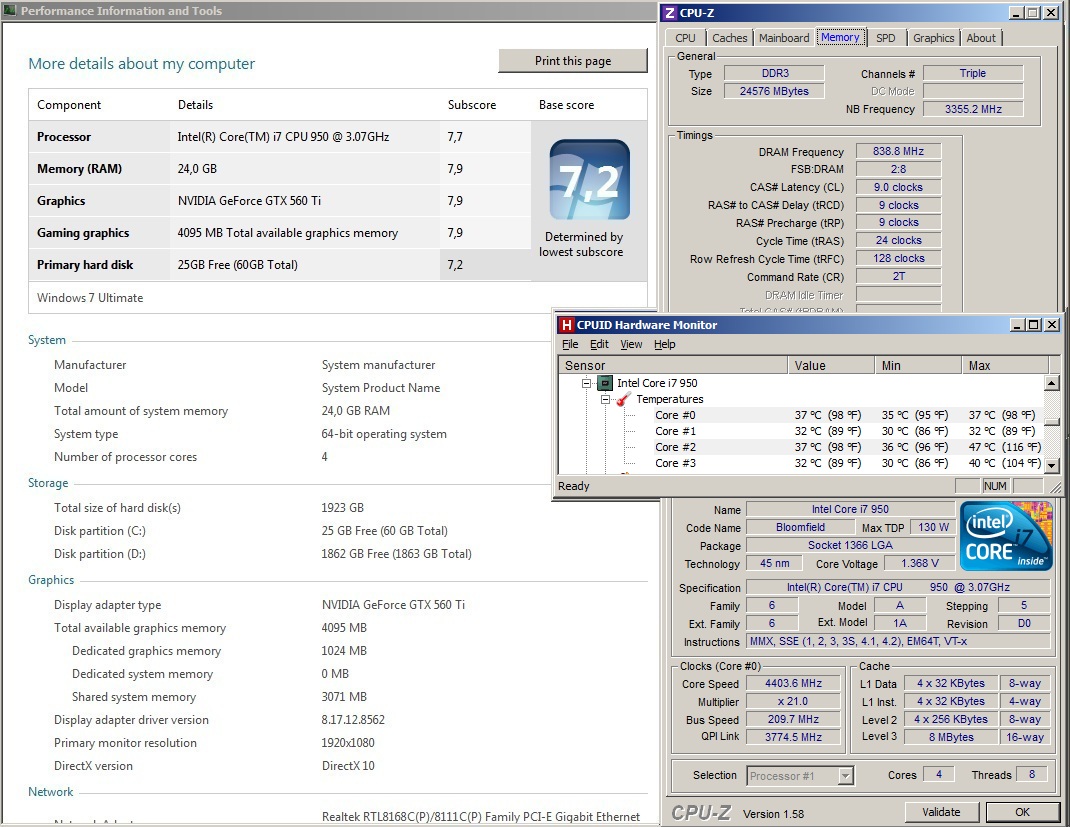This screenshot has height=827, width=1070.
Task: Click the Hardware Monitor resize grip
Action: tap(1056, 487)
